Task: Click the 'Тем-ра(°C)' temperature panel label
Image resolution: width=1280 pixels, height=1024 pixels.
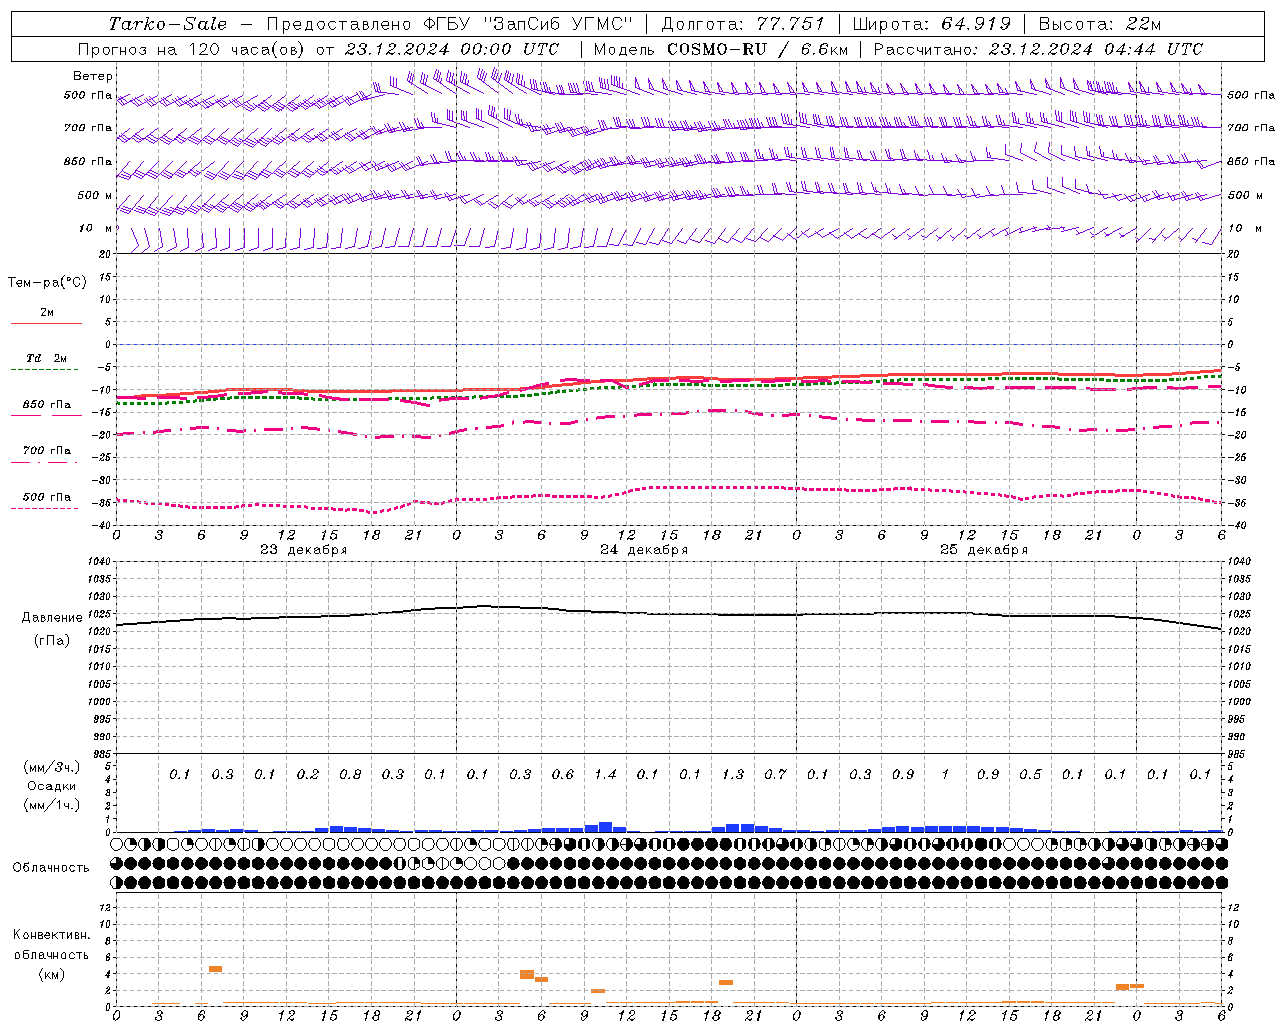Action: (47, 283)
